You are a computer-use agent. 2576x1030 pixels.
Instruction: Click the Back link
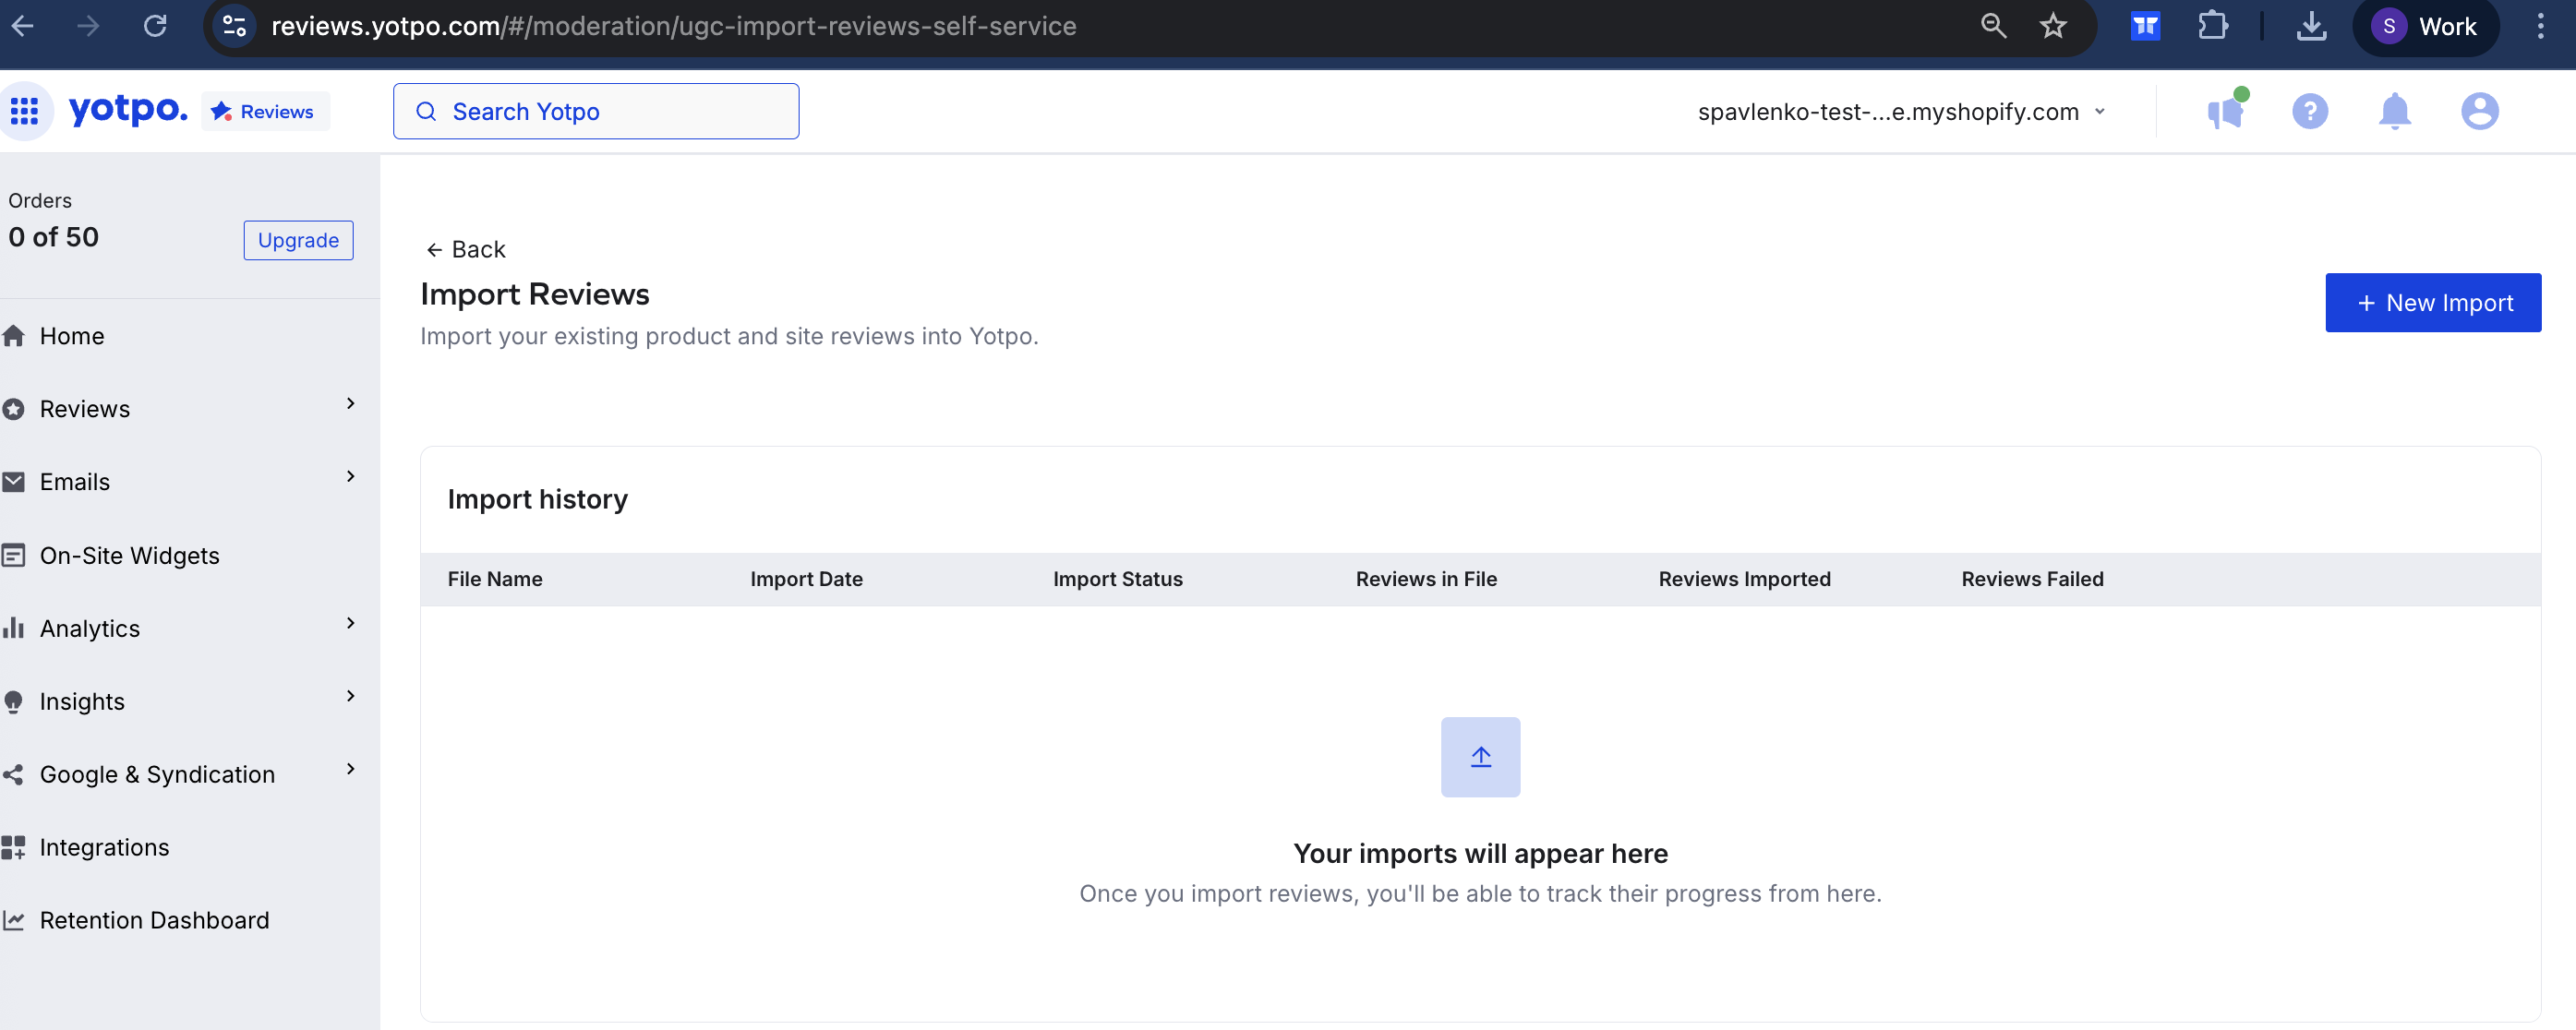[466, 249]
